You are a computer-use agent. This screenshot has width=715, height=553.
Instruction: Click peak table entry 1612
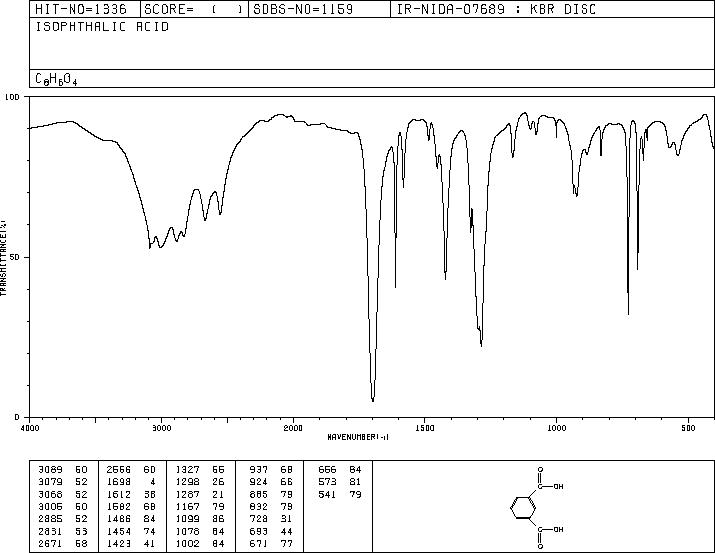tap(119, 494)
